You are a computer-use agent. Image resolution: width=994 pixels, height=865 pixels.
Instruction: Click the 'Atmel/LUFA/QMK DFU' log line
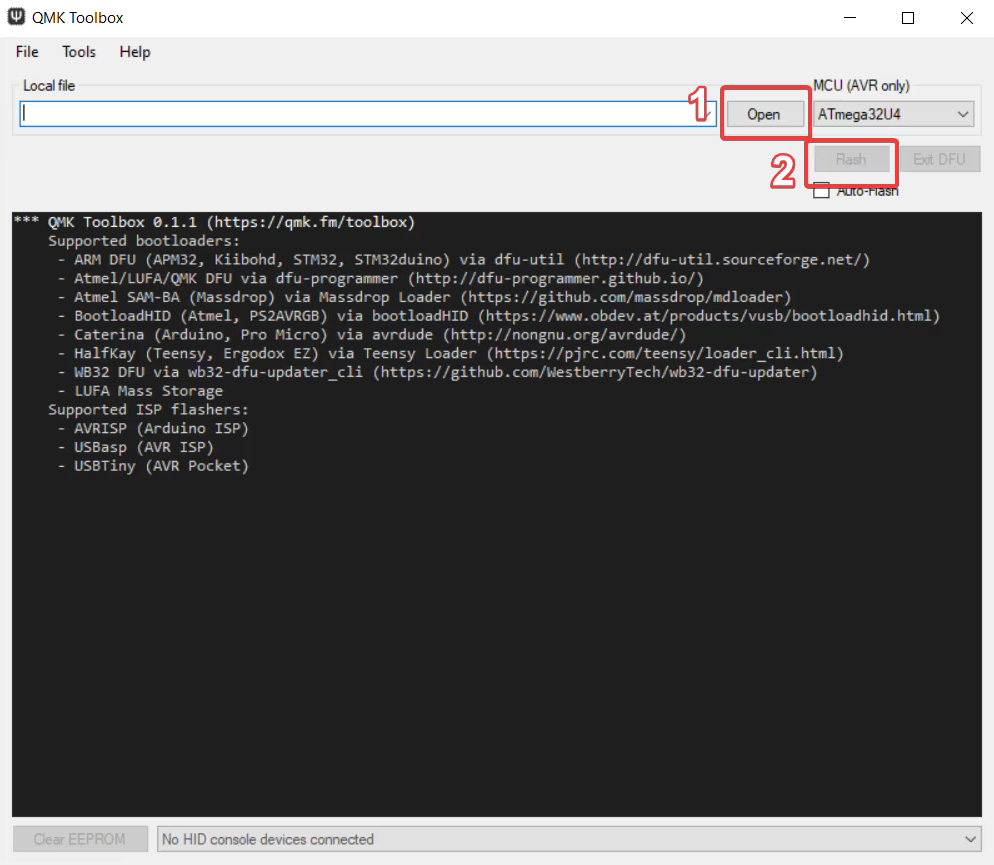click(380, 278)
